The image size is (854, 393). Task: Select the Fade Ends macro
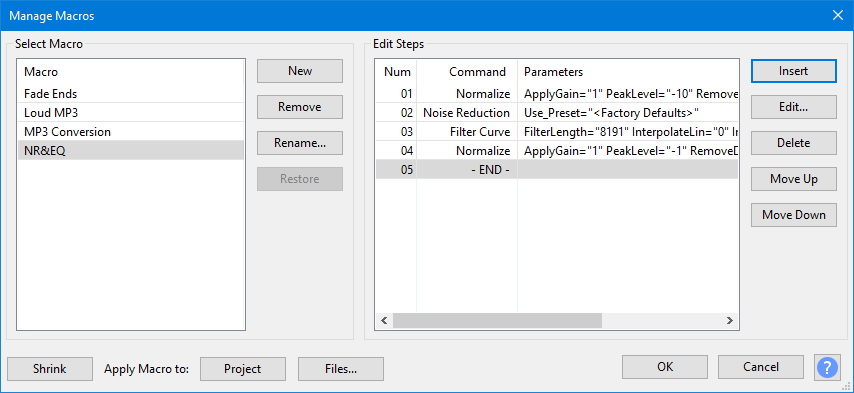point(131,94)
